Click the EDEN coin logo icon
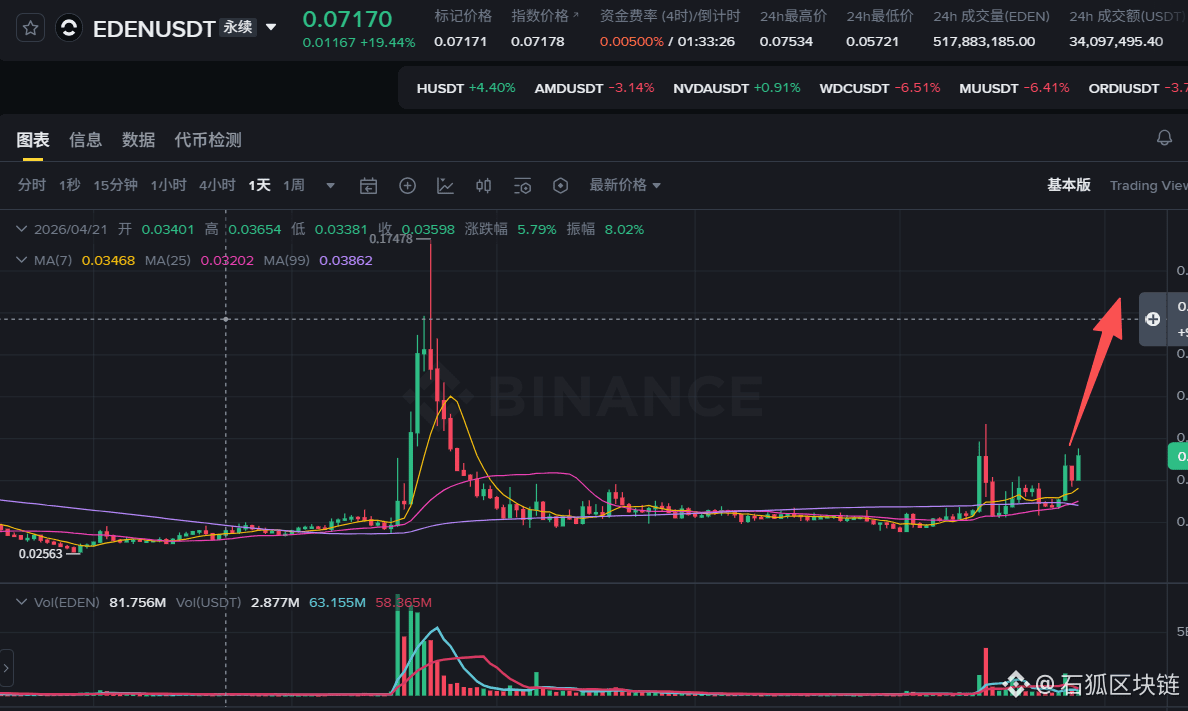Viewport: 1188px width, 711px height. [69, 28]
